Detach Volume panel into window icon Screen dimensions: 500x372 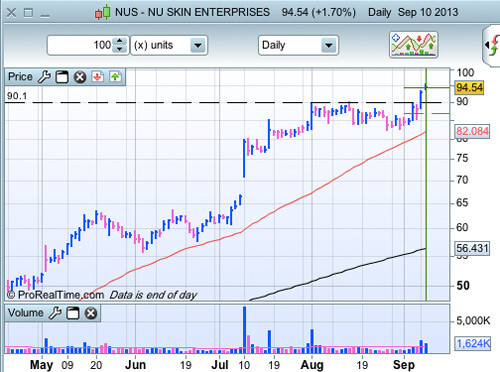point(73,313)
